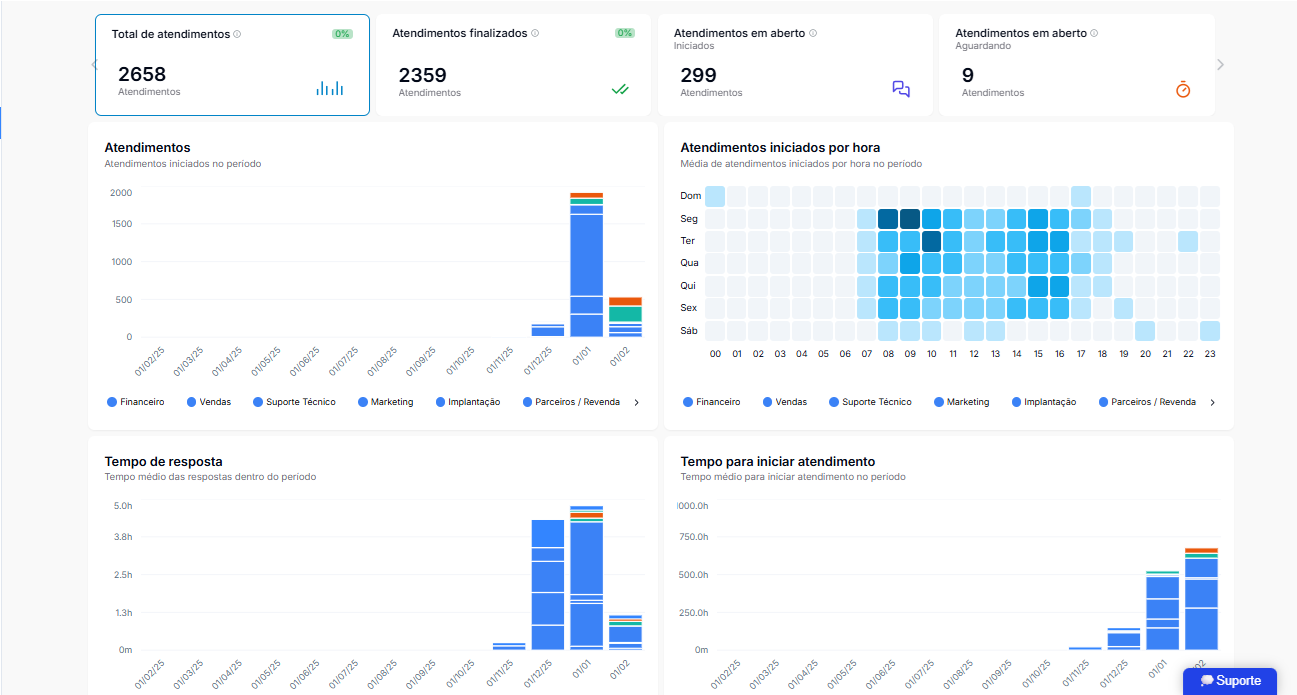Toggle Marketing in heatmap legend
Viewport: 1297px width, 695px height.
(x=961, y=402)
